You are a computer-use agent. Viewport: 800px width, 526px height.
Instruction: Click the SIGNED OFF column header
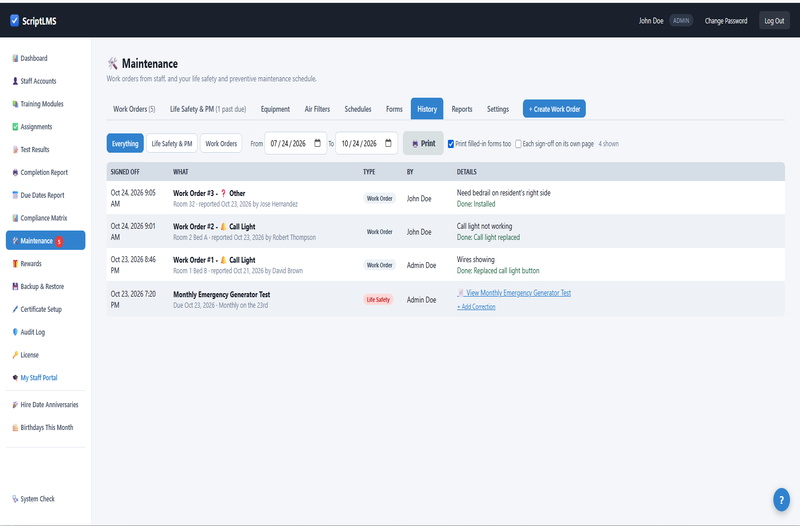coord(125,172)
